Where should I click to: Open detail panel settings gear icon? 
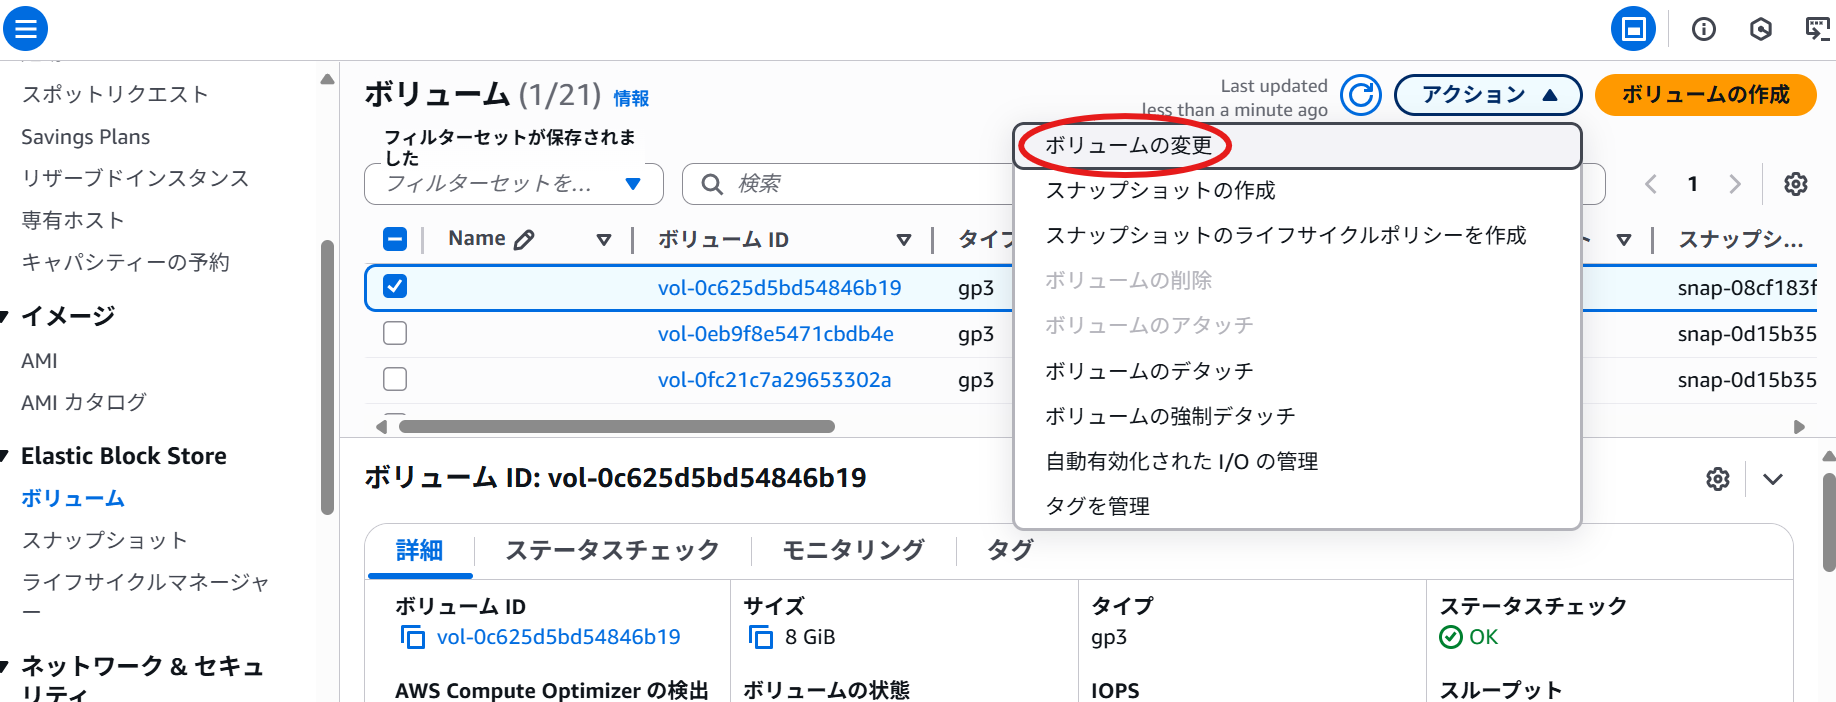click(1718, 479)
